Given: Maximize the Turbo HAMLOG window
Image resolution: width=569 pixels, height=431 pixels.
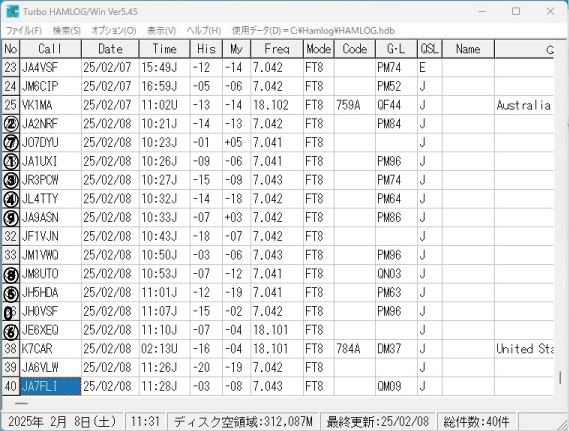Looking at the screenshot, I should point(516,12).
